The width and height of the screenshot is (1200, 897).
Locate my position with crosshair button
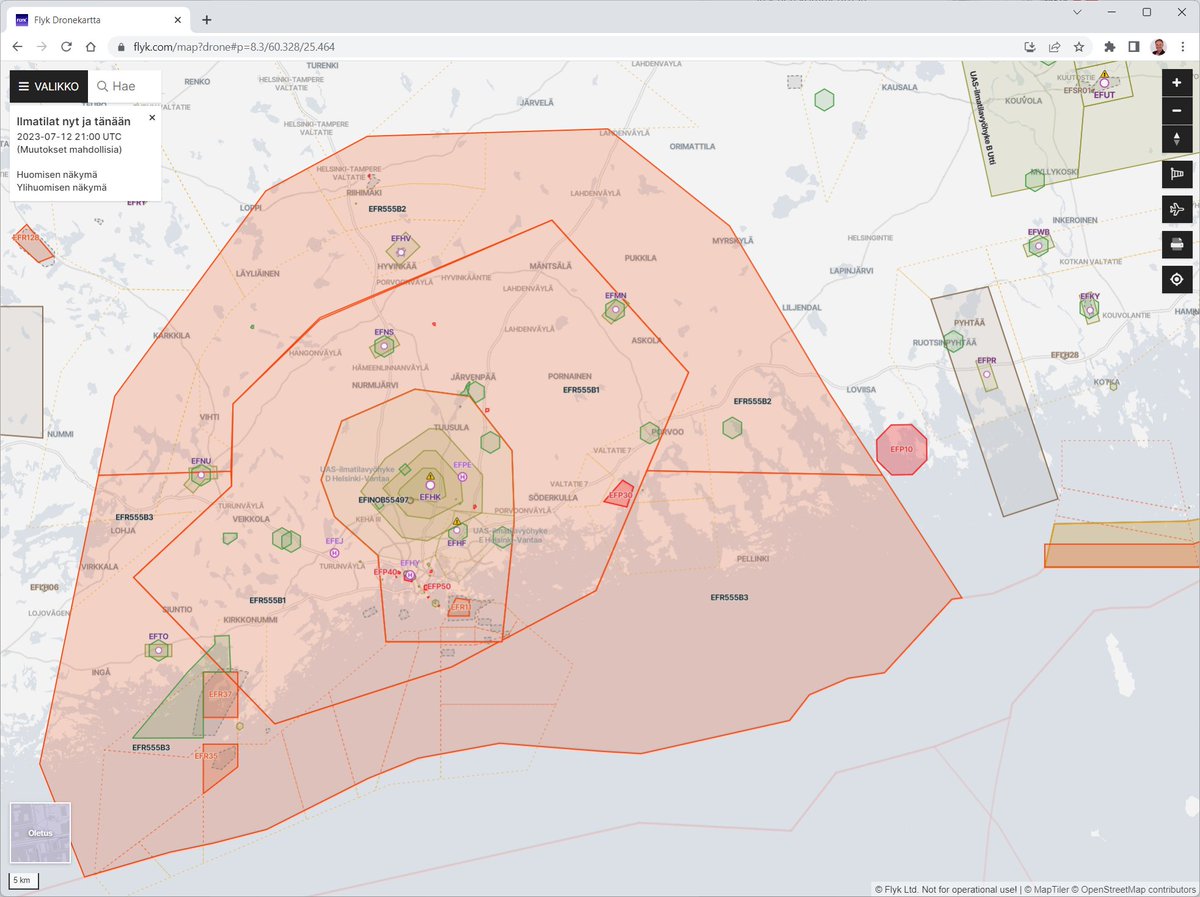(x=1177, y=279)
